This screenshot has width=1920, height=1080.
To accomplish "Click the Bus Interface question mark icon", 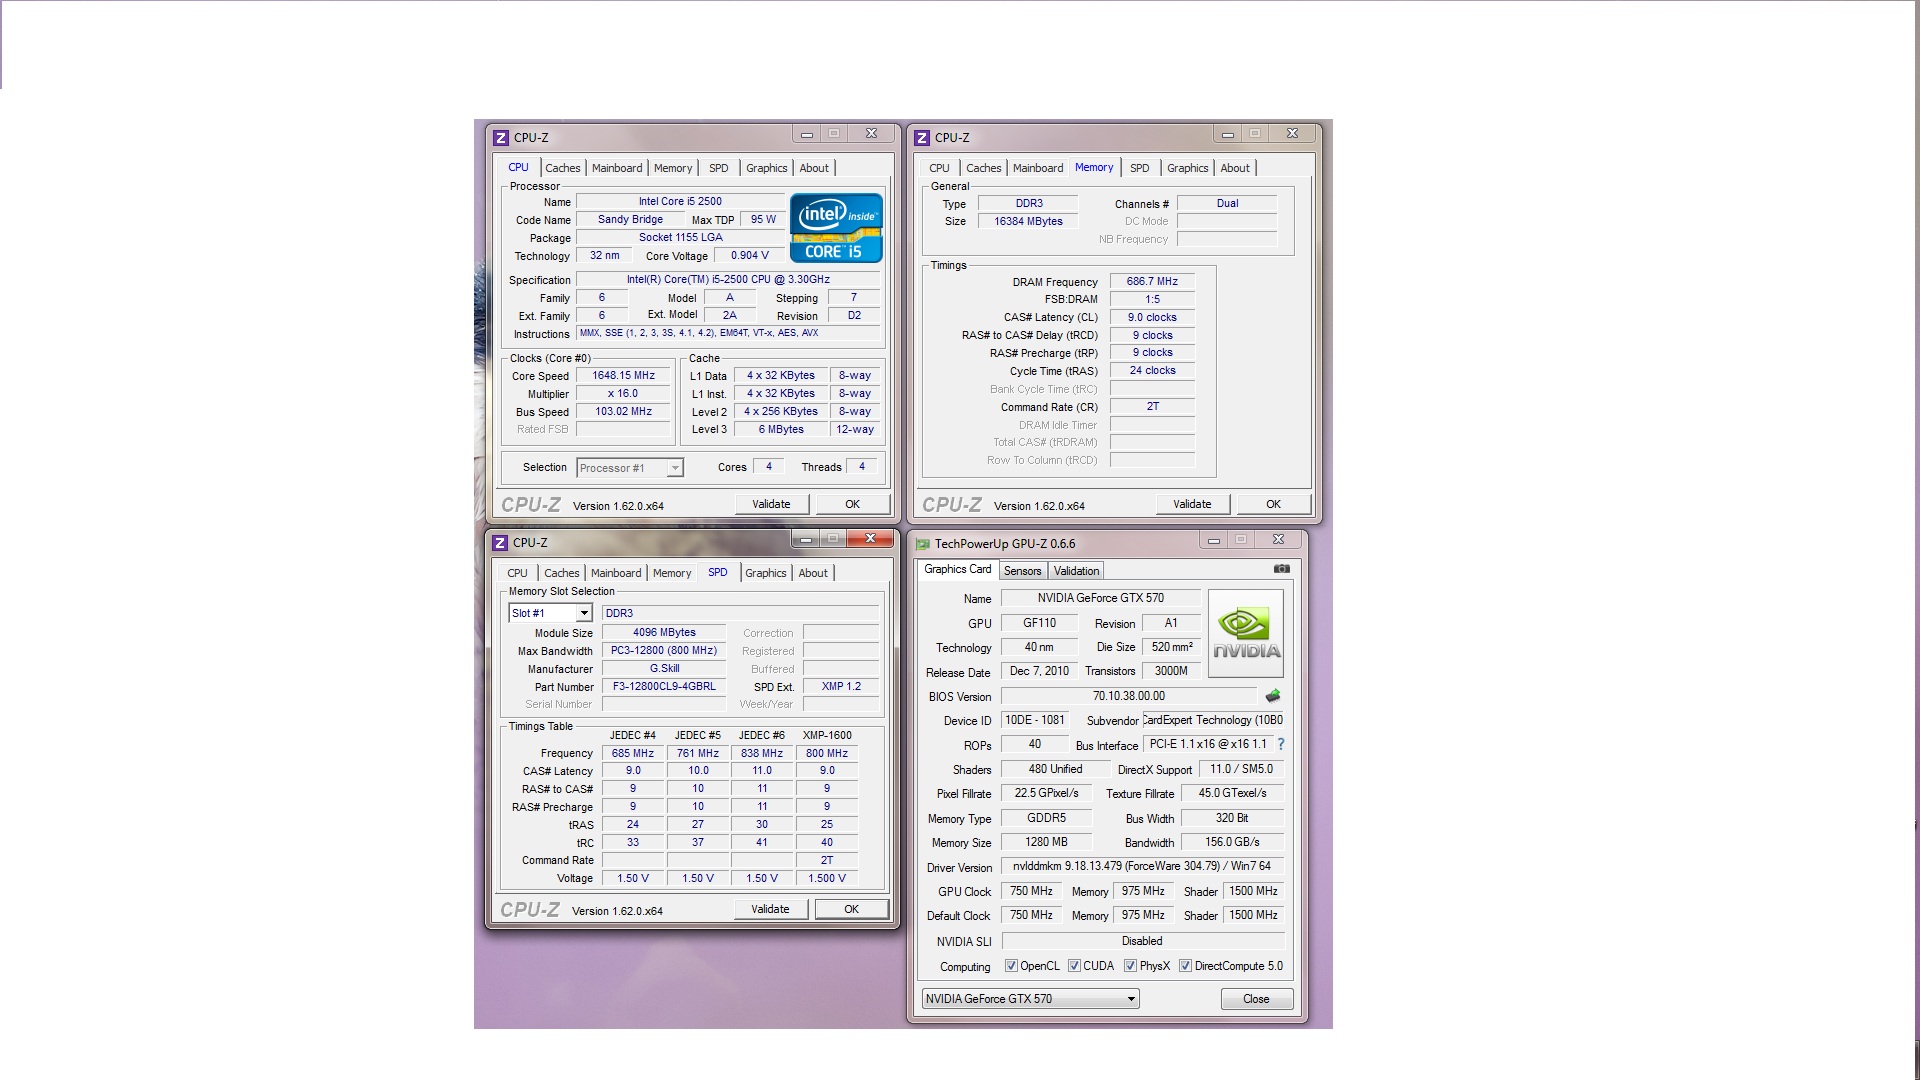I will click(1281, 744).
